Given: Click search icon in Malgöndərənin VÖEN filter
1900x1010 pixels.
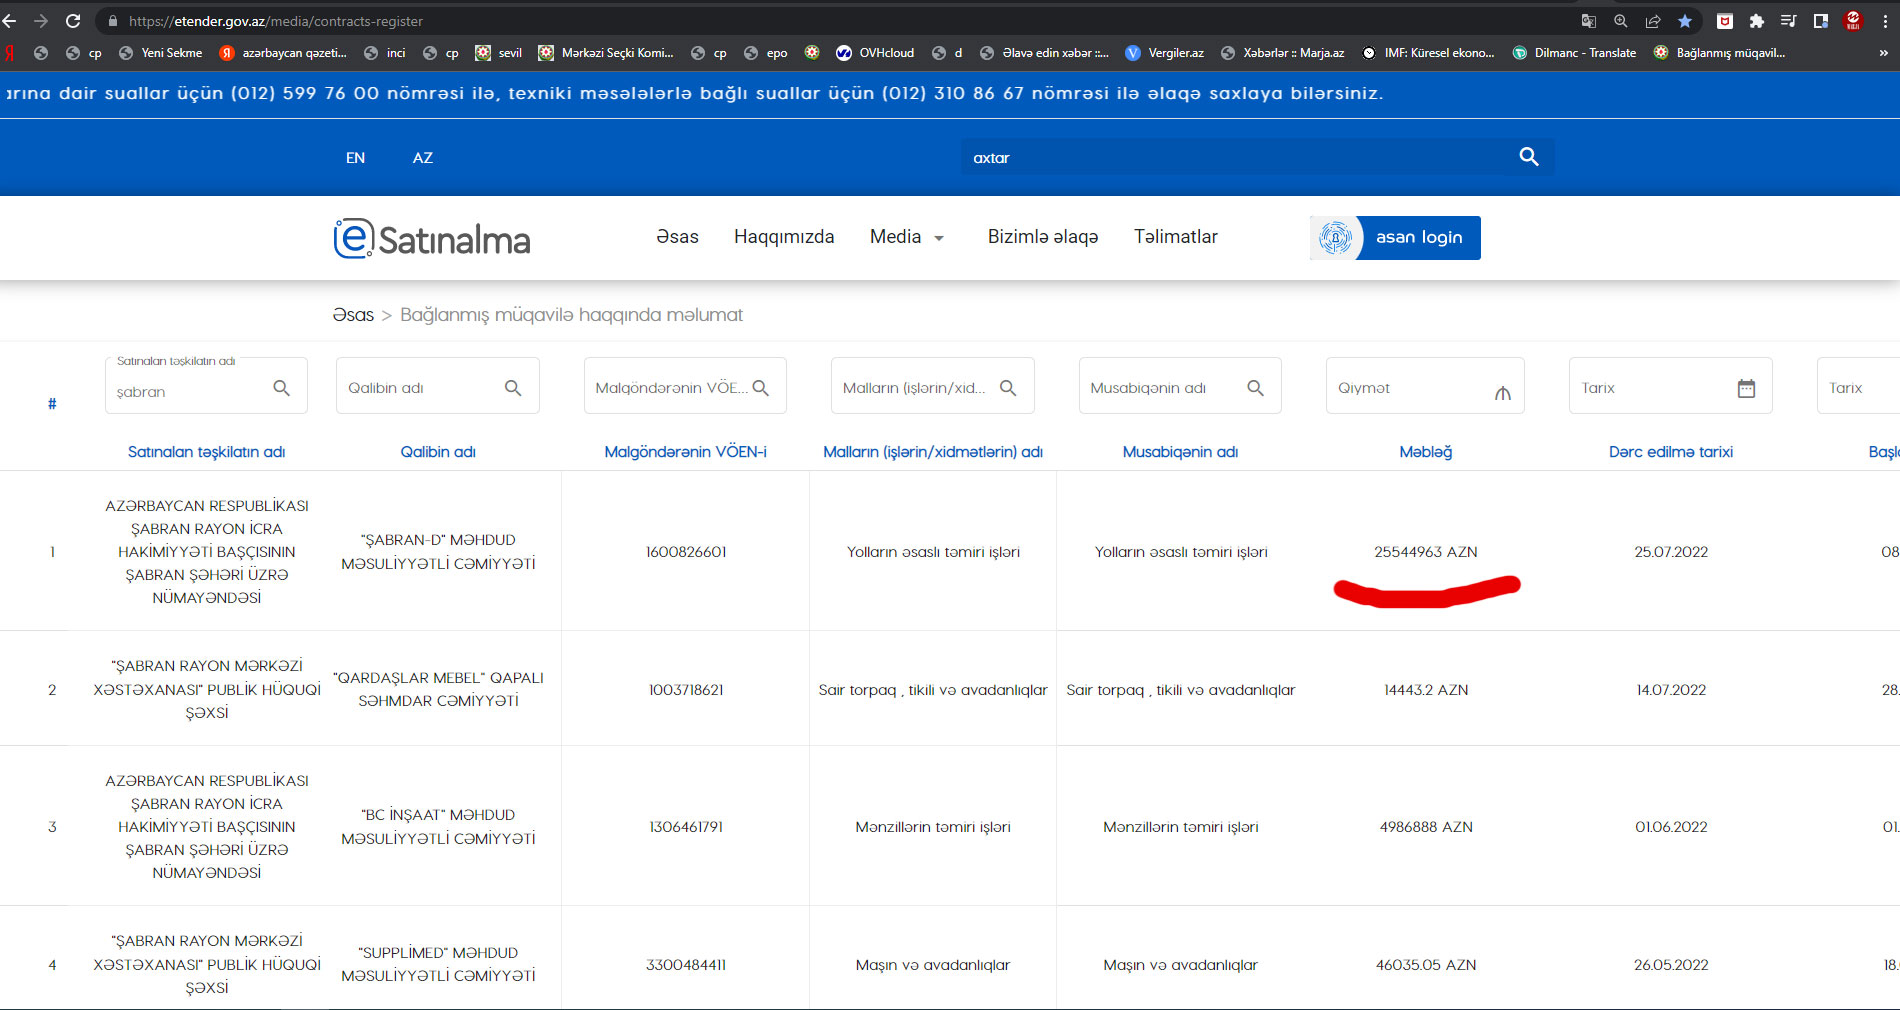Looking at the screenshot, I should coord(760,388).
